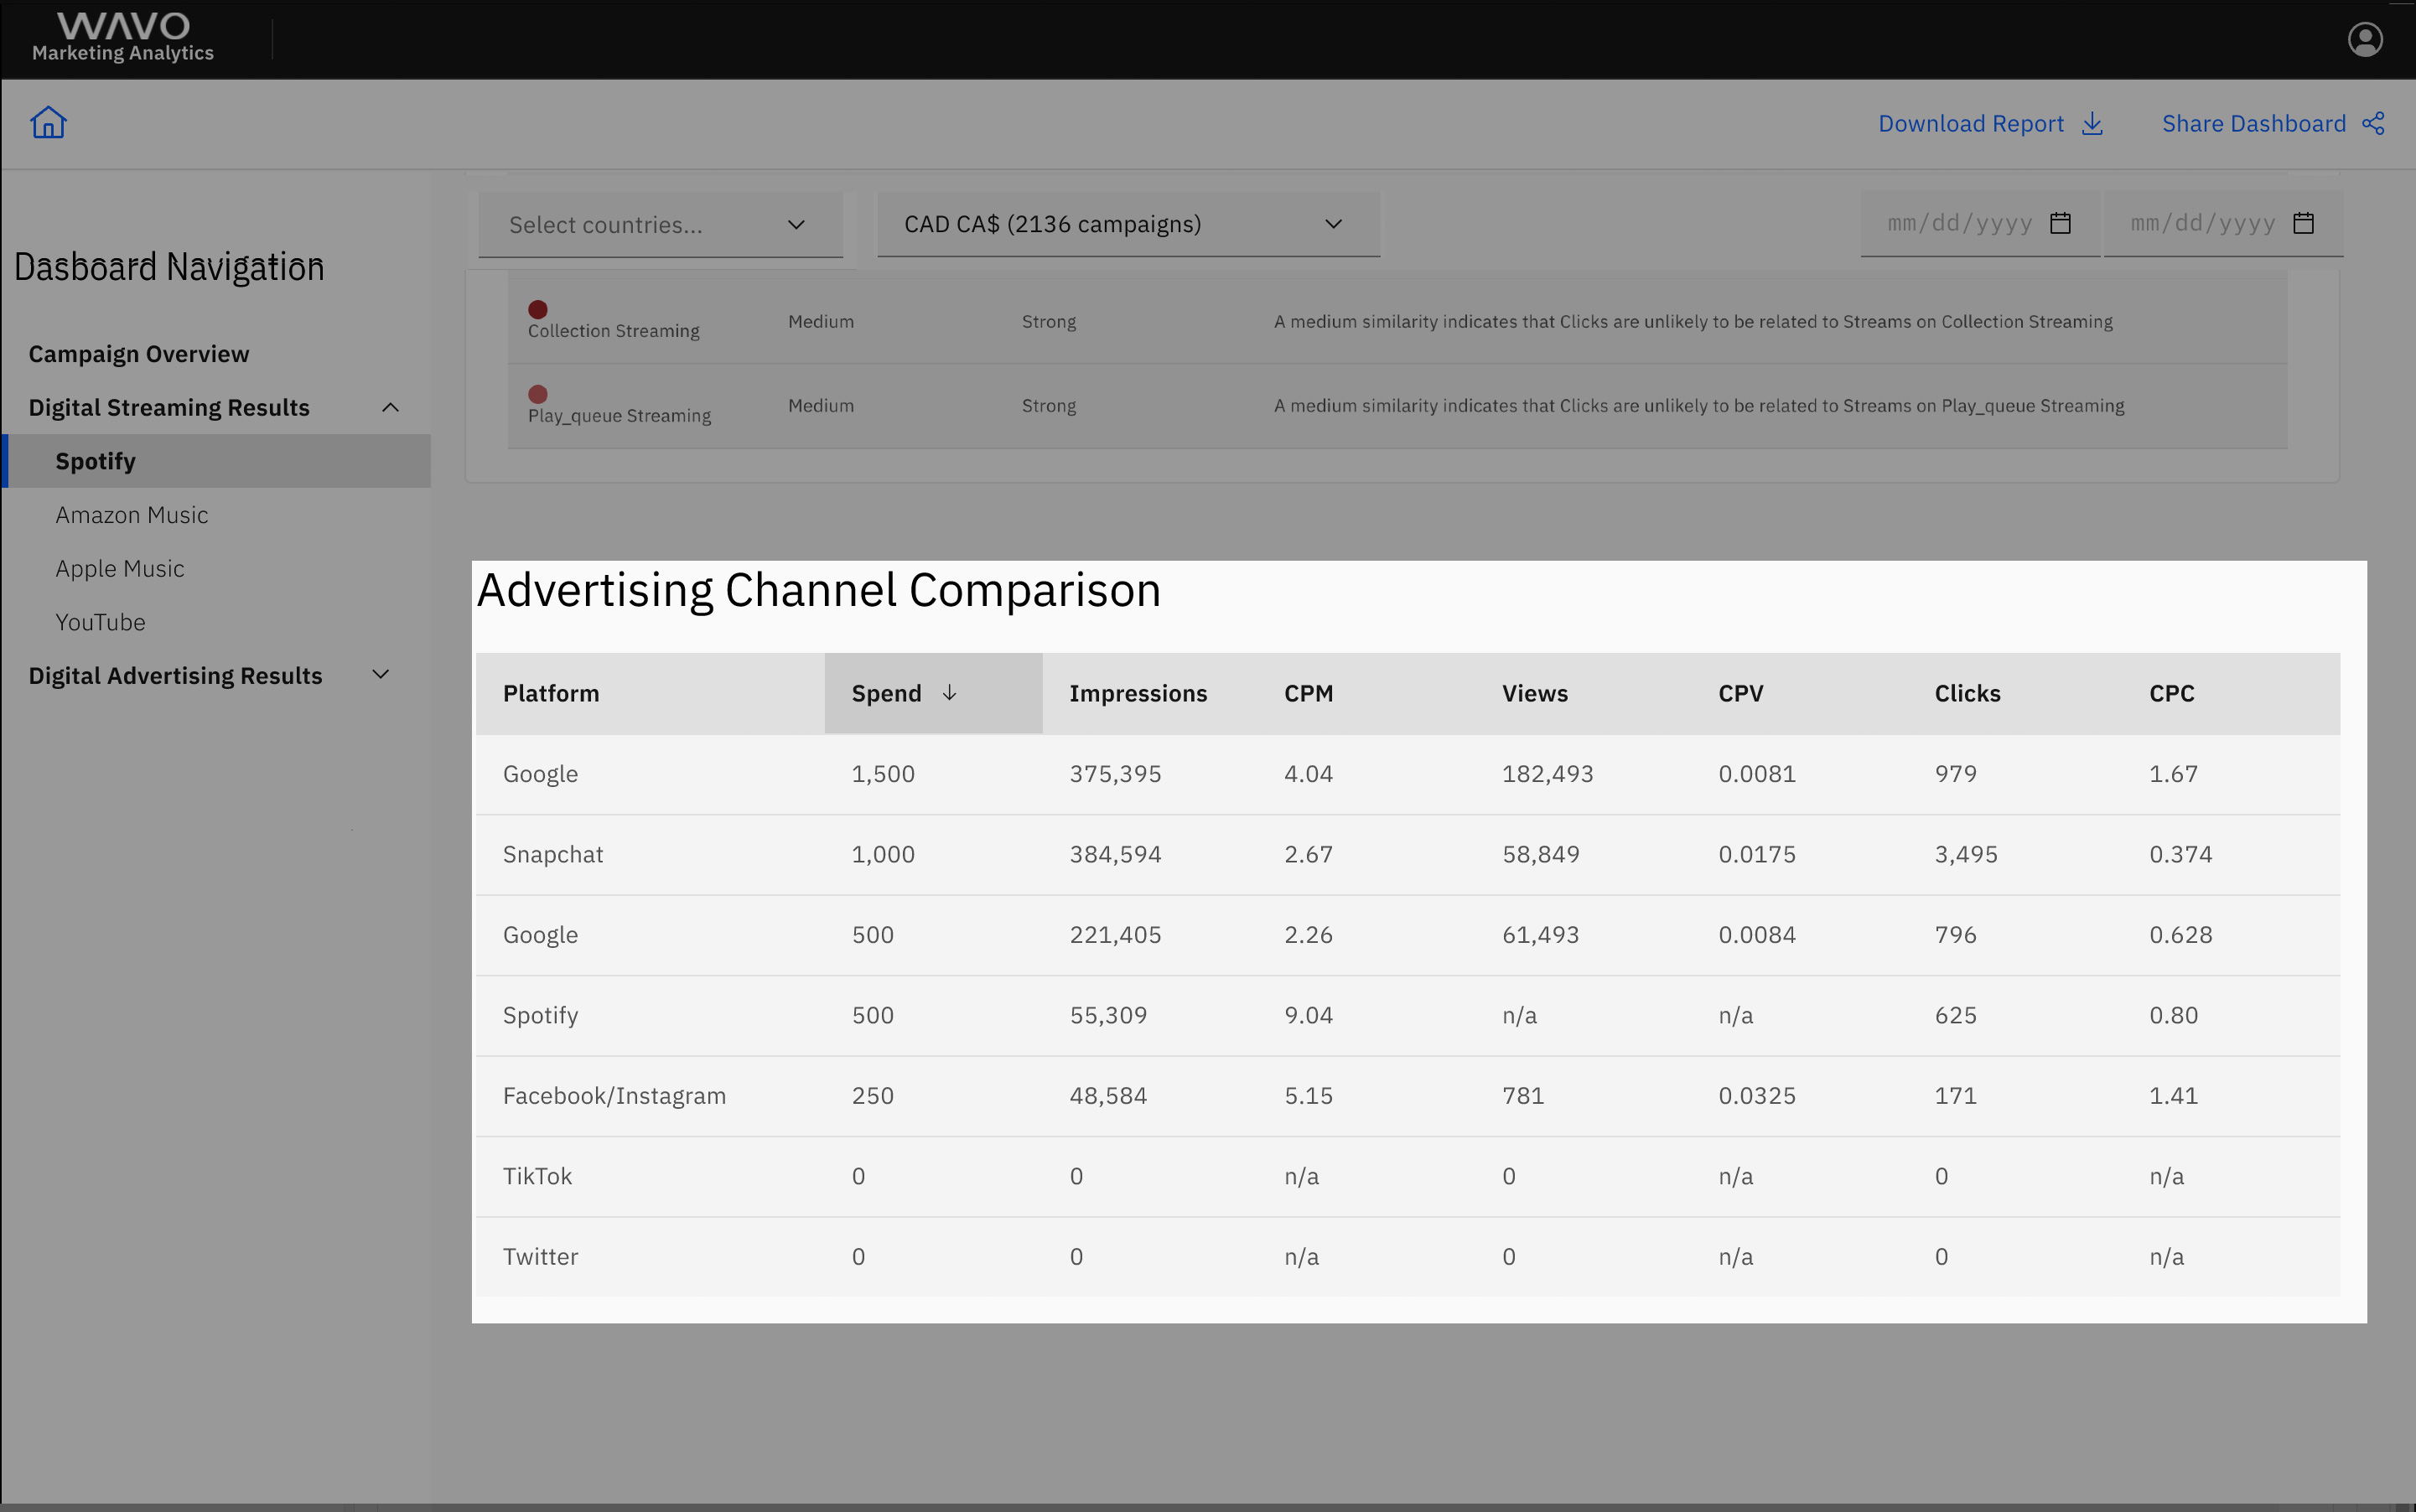Viewport: 2416px width, 1512px height.
Task: Click the 384,594 impressions value
Action: coord(1115,854)
